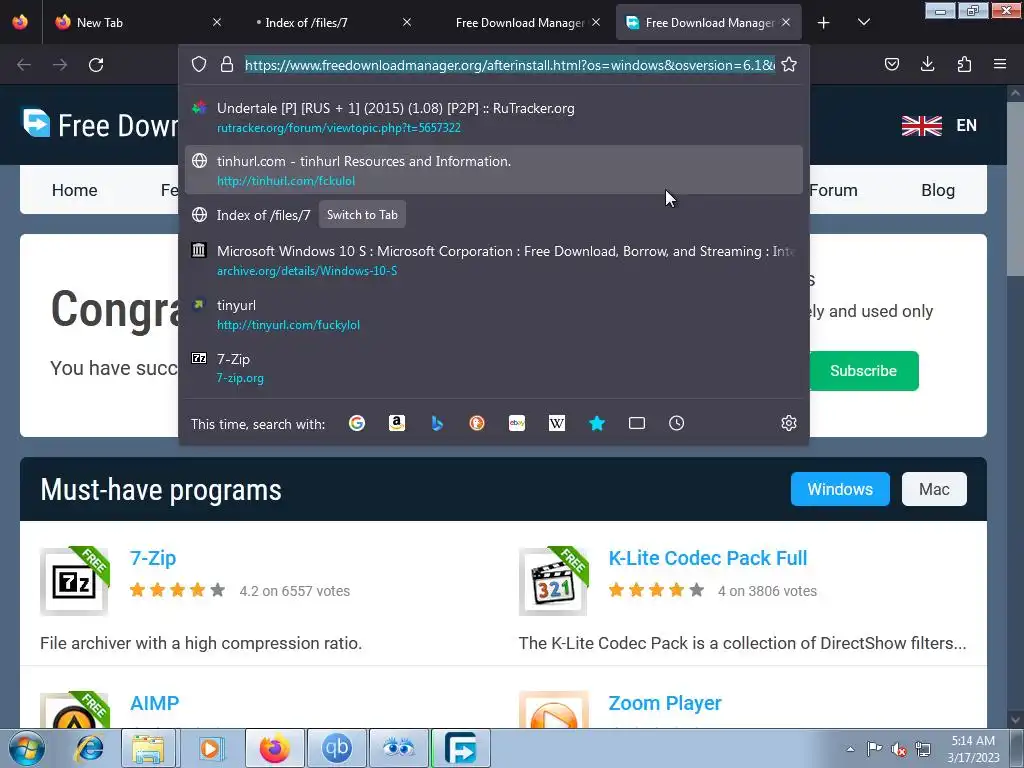Screen dimensions: 1024x768
Task: Select tinhurl.com Resources suggestion
Action: click(x=494, y=170)
